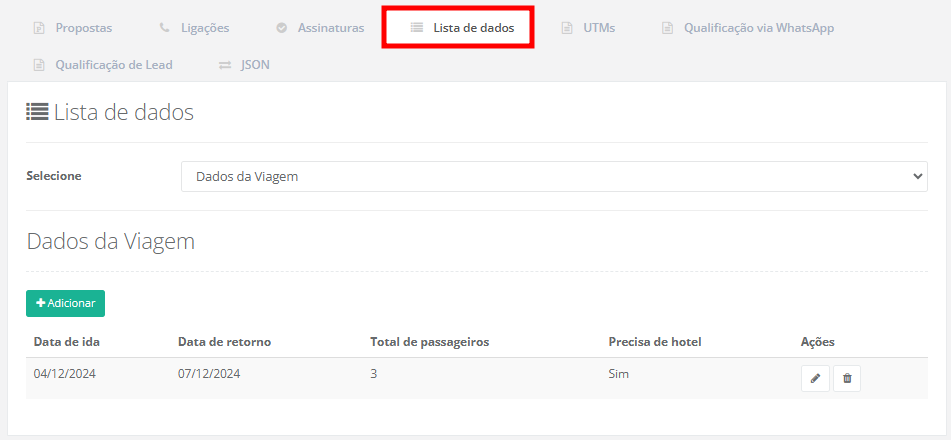The width and height of the screenshot is (951, 440).
Task: Click the checkmark icon on Assinaturas tab
Action: [x=281, y=28]
